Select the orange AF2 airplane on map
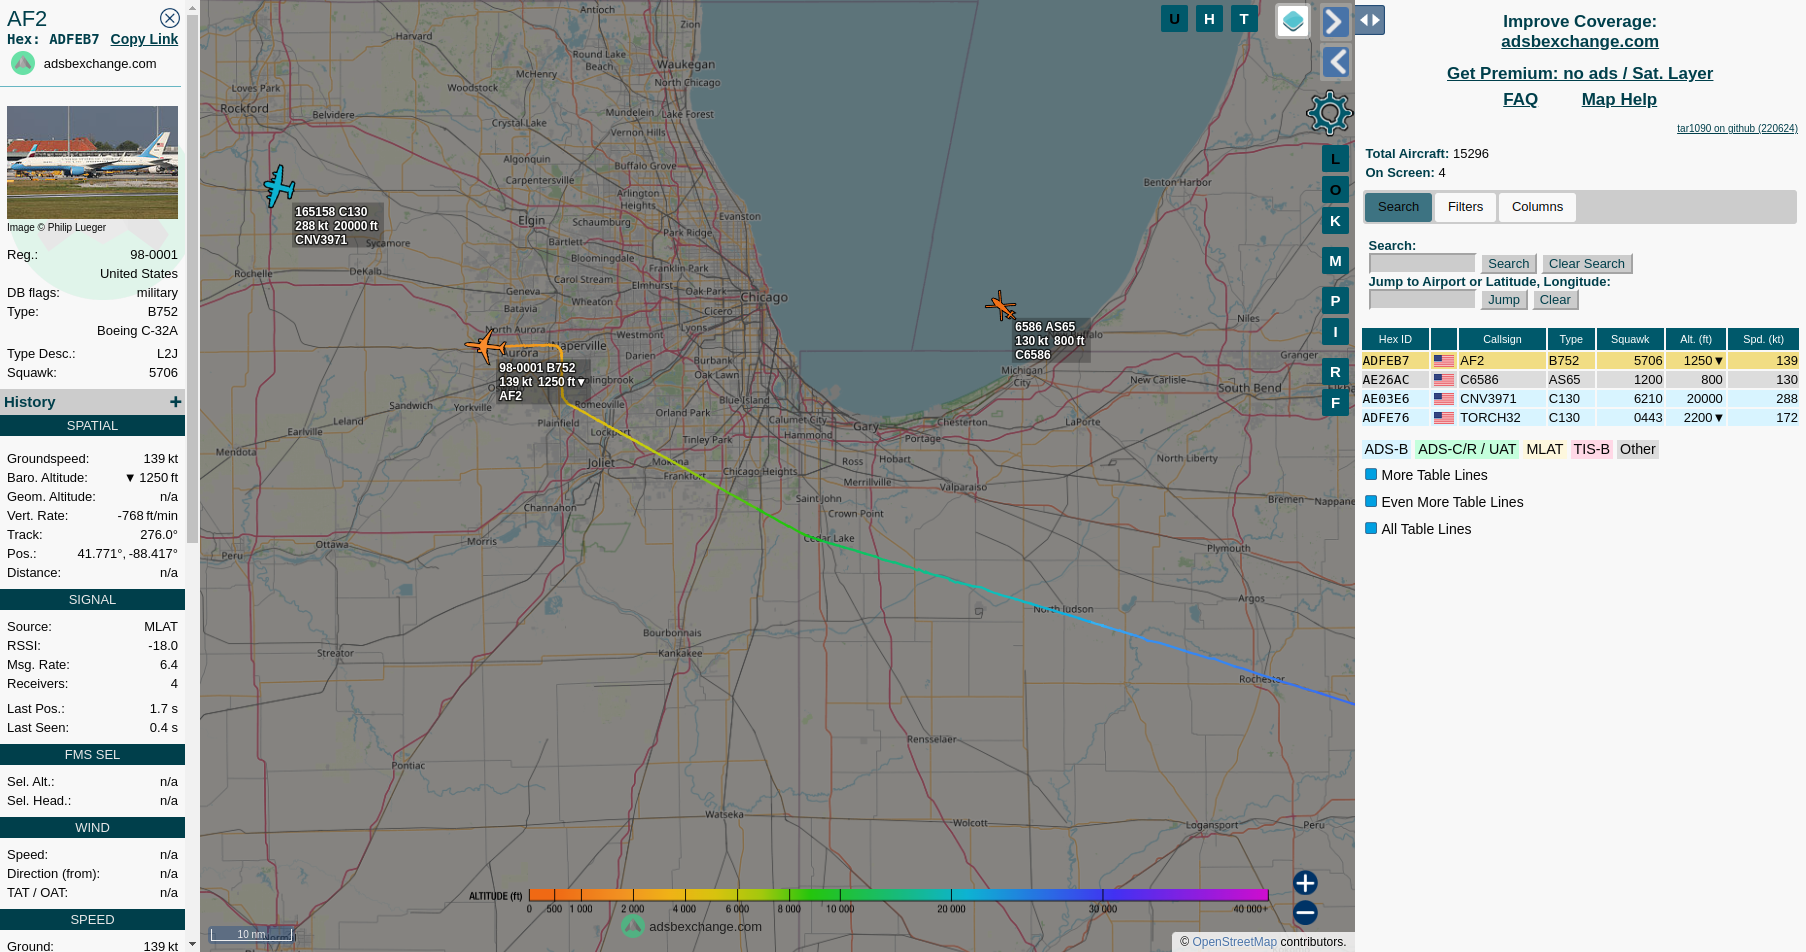 coord(486,346)
